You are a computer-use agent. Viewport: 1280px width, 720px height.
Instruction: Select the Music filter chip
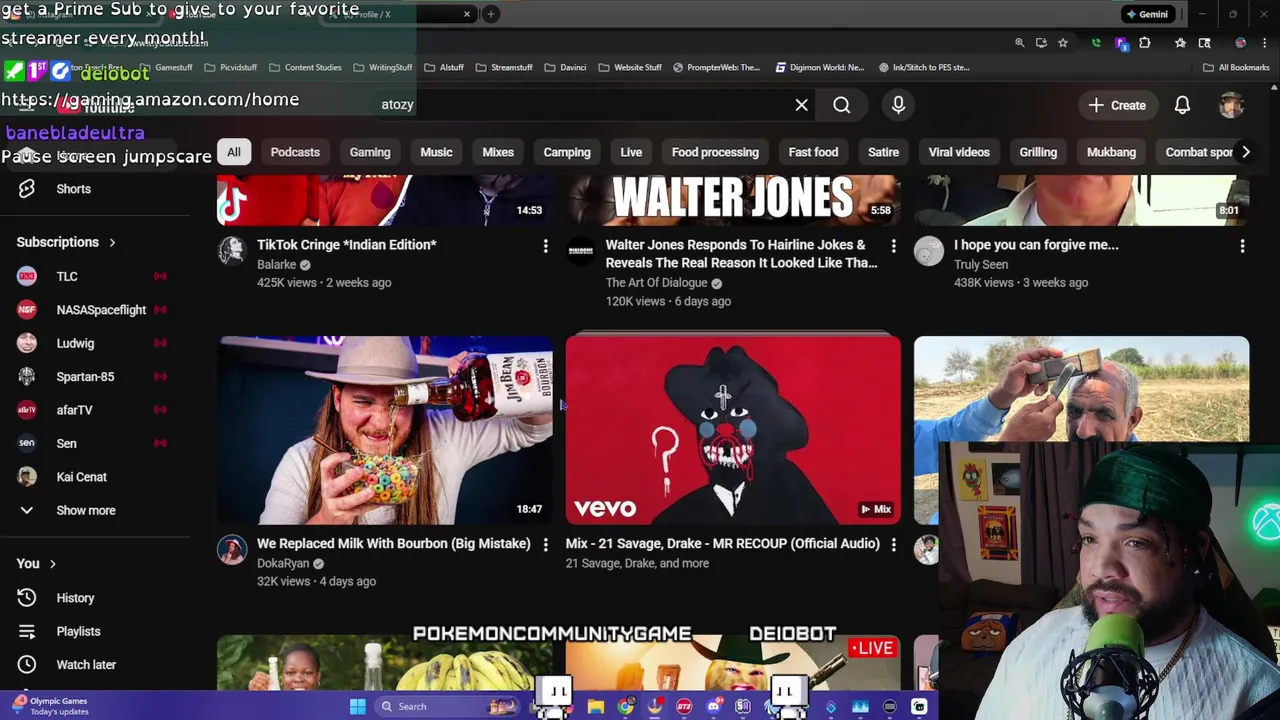(436, 152)
